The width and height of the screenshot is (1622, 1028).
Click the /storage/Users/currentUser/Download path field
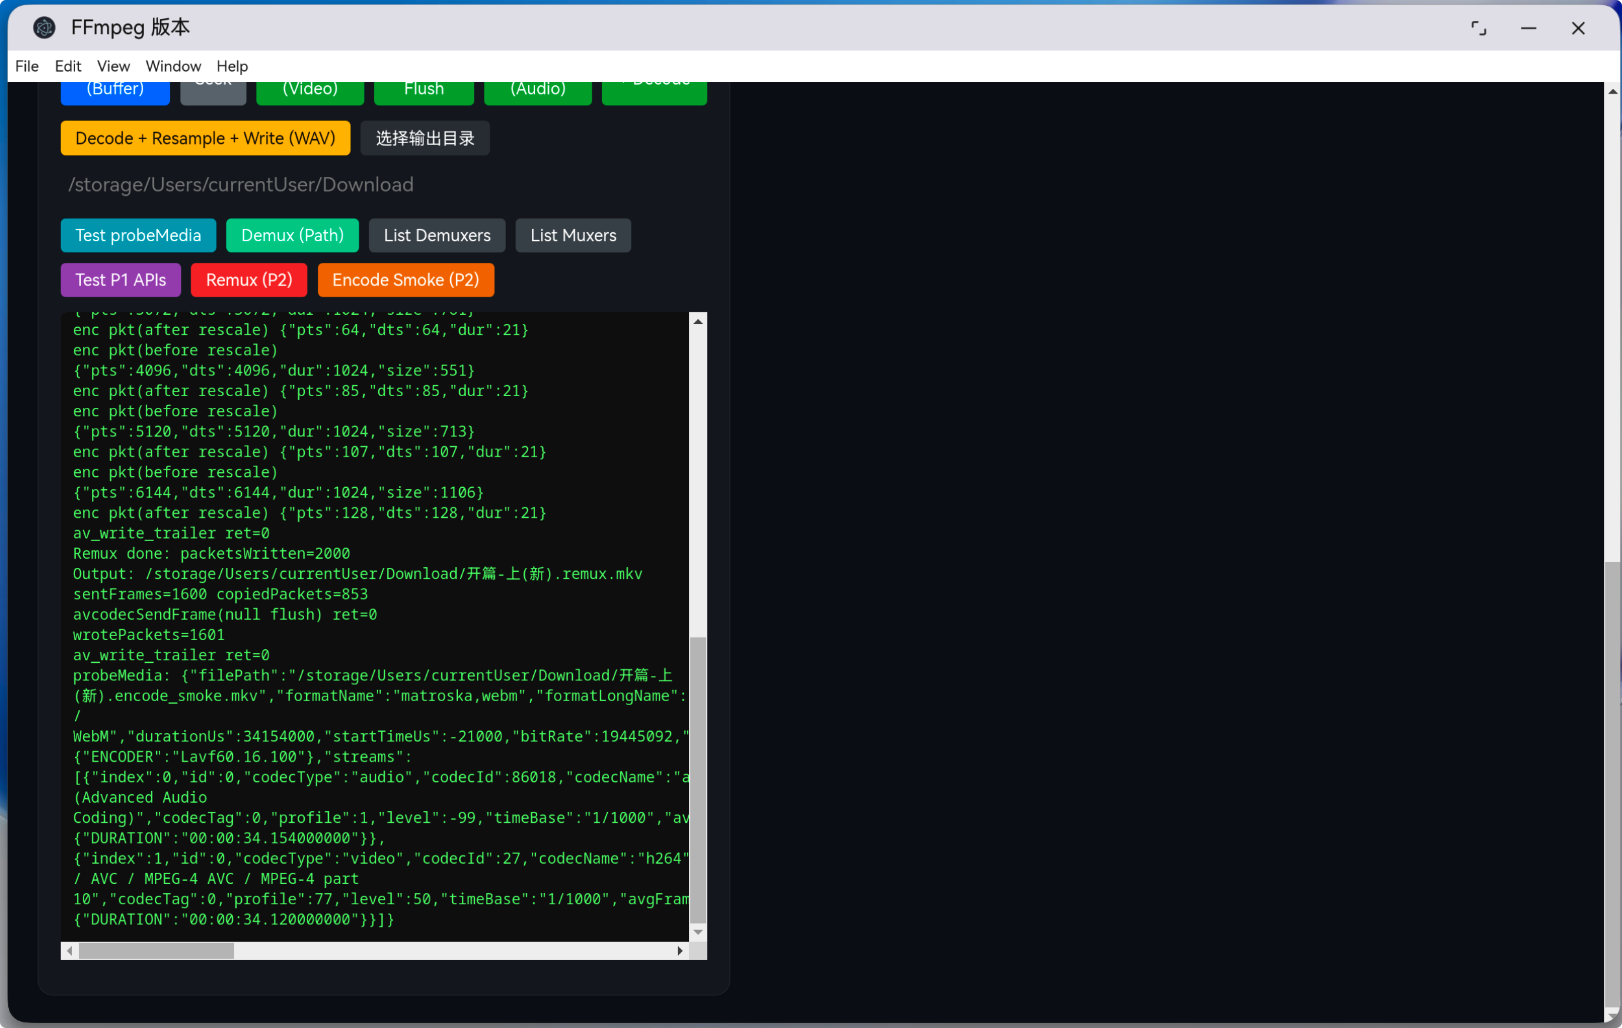[383, 185]
